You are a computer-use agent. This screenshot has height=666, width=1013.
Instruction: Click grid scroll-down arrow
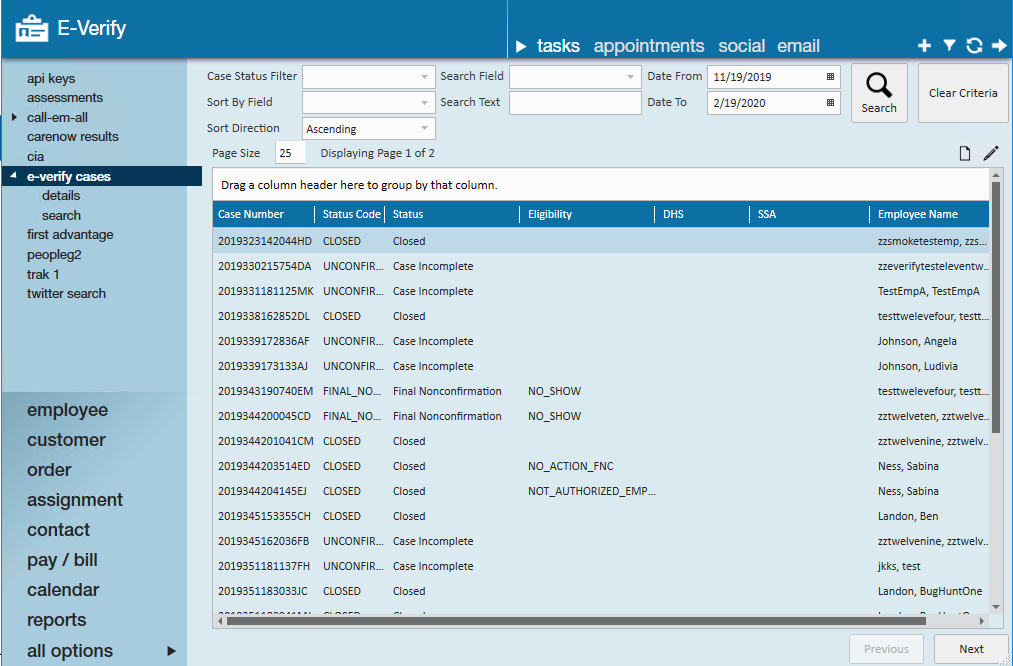pos(996,607)
